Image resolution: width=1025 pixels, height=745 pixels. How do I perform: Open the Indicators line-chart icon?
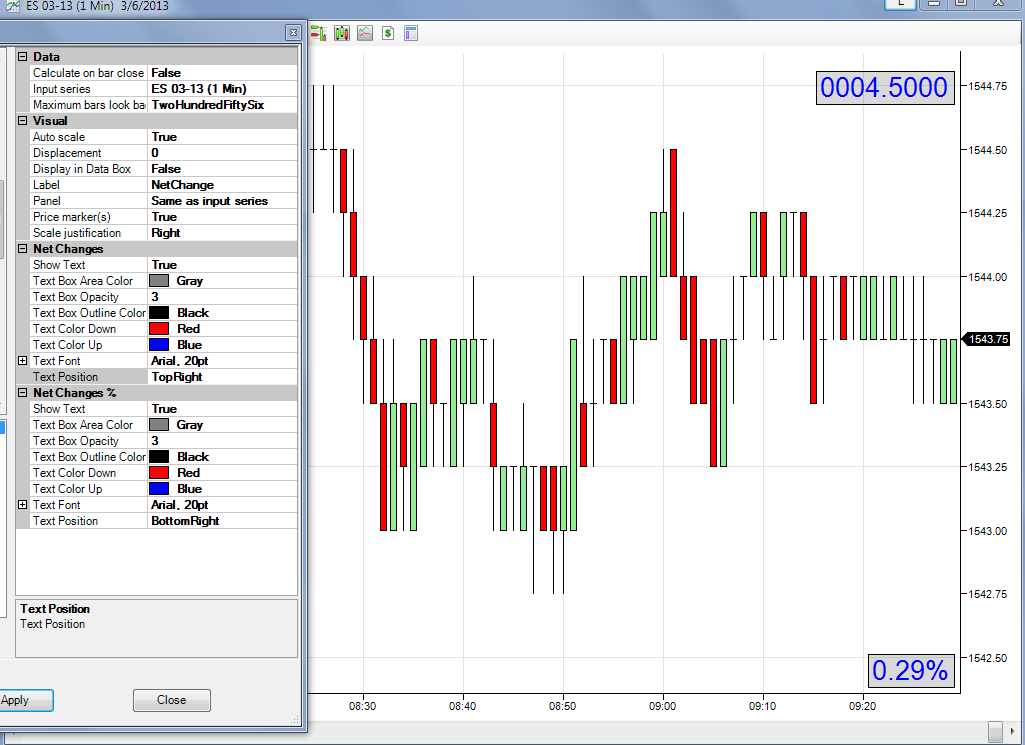tap(365, 33)
